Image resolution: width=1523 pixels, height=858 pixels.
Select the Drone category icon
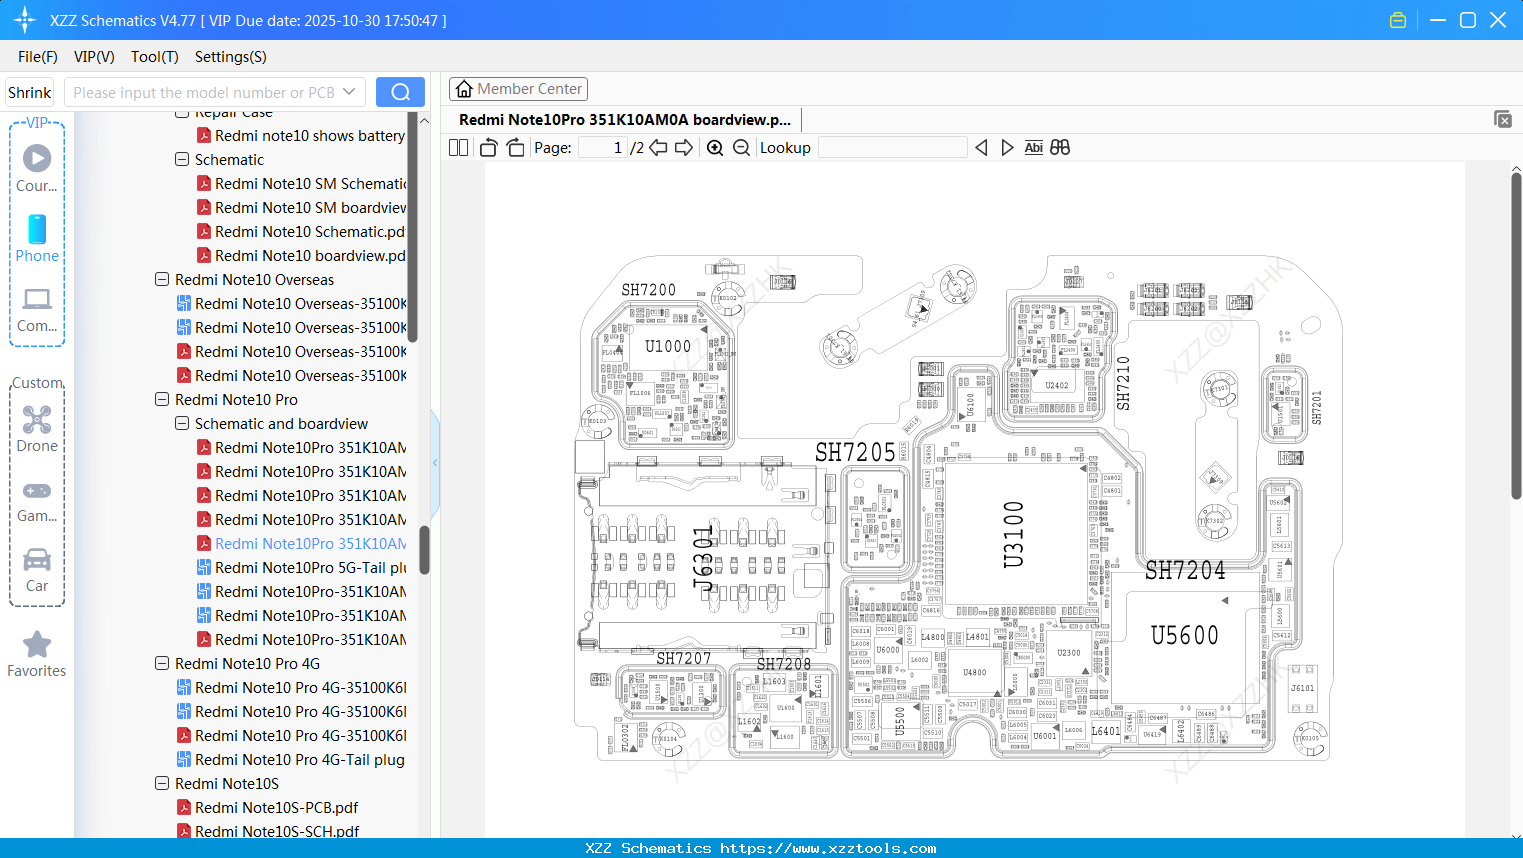tap(37, 428)
